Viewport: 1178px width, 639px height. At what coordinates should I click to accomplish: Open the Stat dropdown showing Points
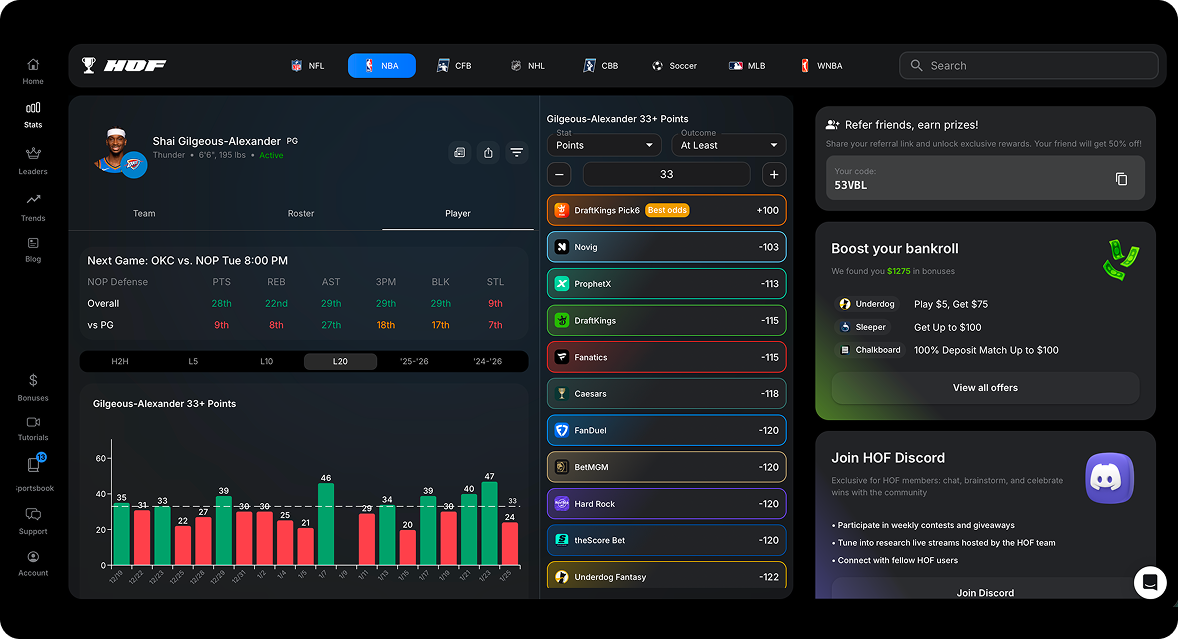[604, 144]
